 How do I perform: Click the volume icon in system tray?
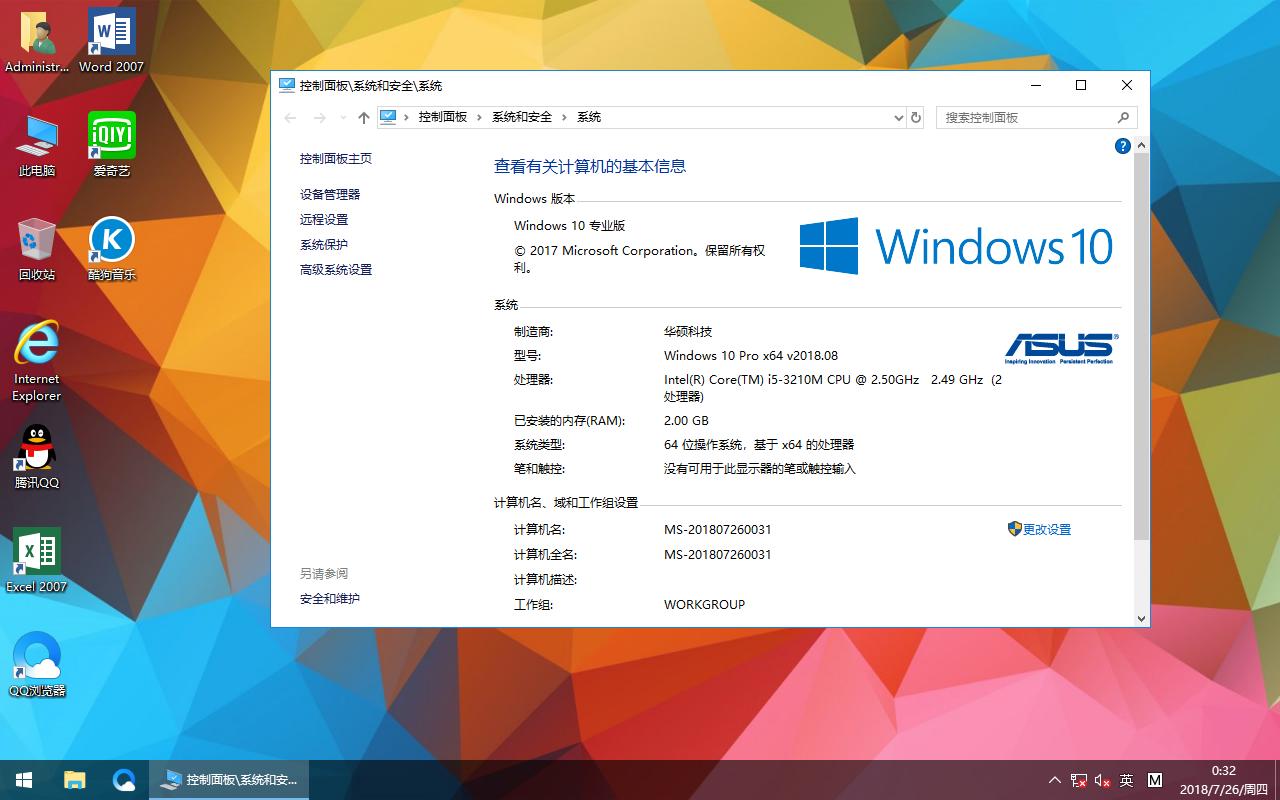[x=1103, y=779]
